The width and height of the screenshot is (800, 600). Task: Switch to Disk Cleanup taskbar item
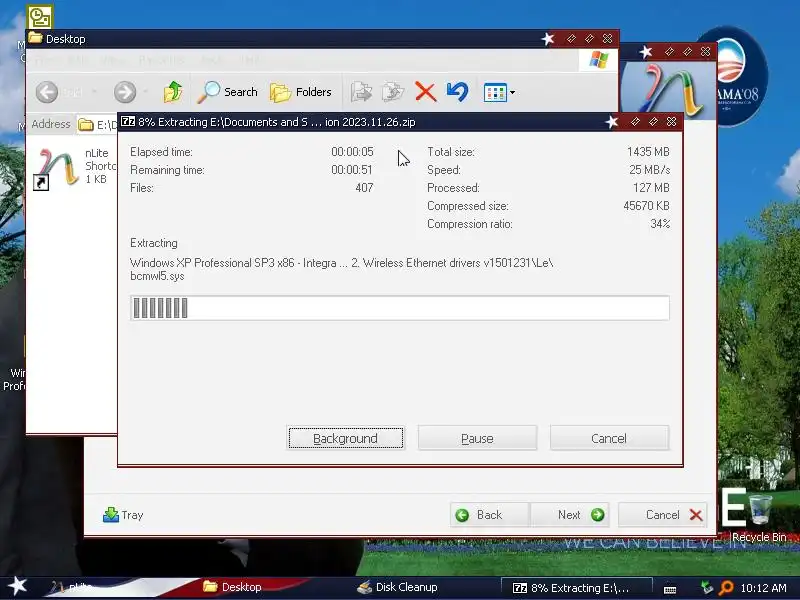[x=397, y=587]
